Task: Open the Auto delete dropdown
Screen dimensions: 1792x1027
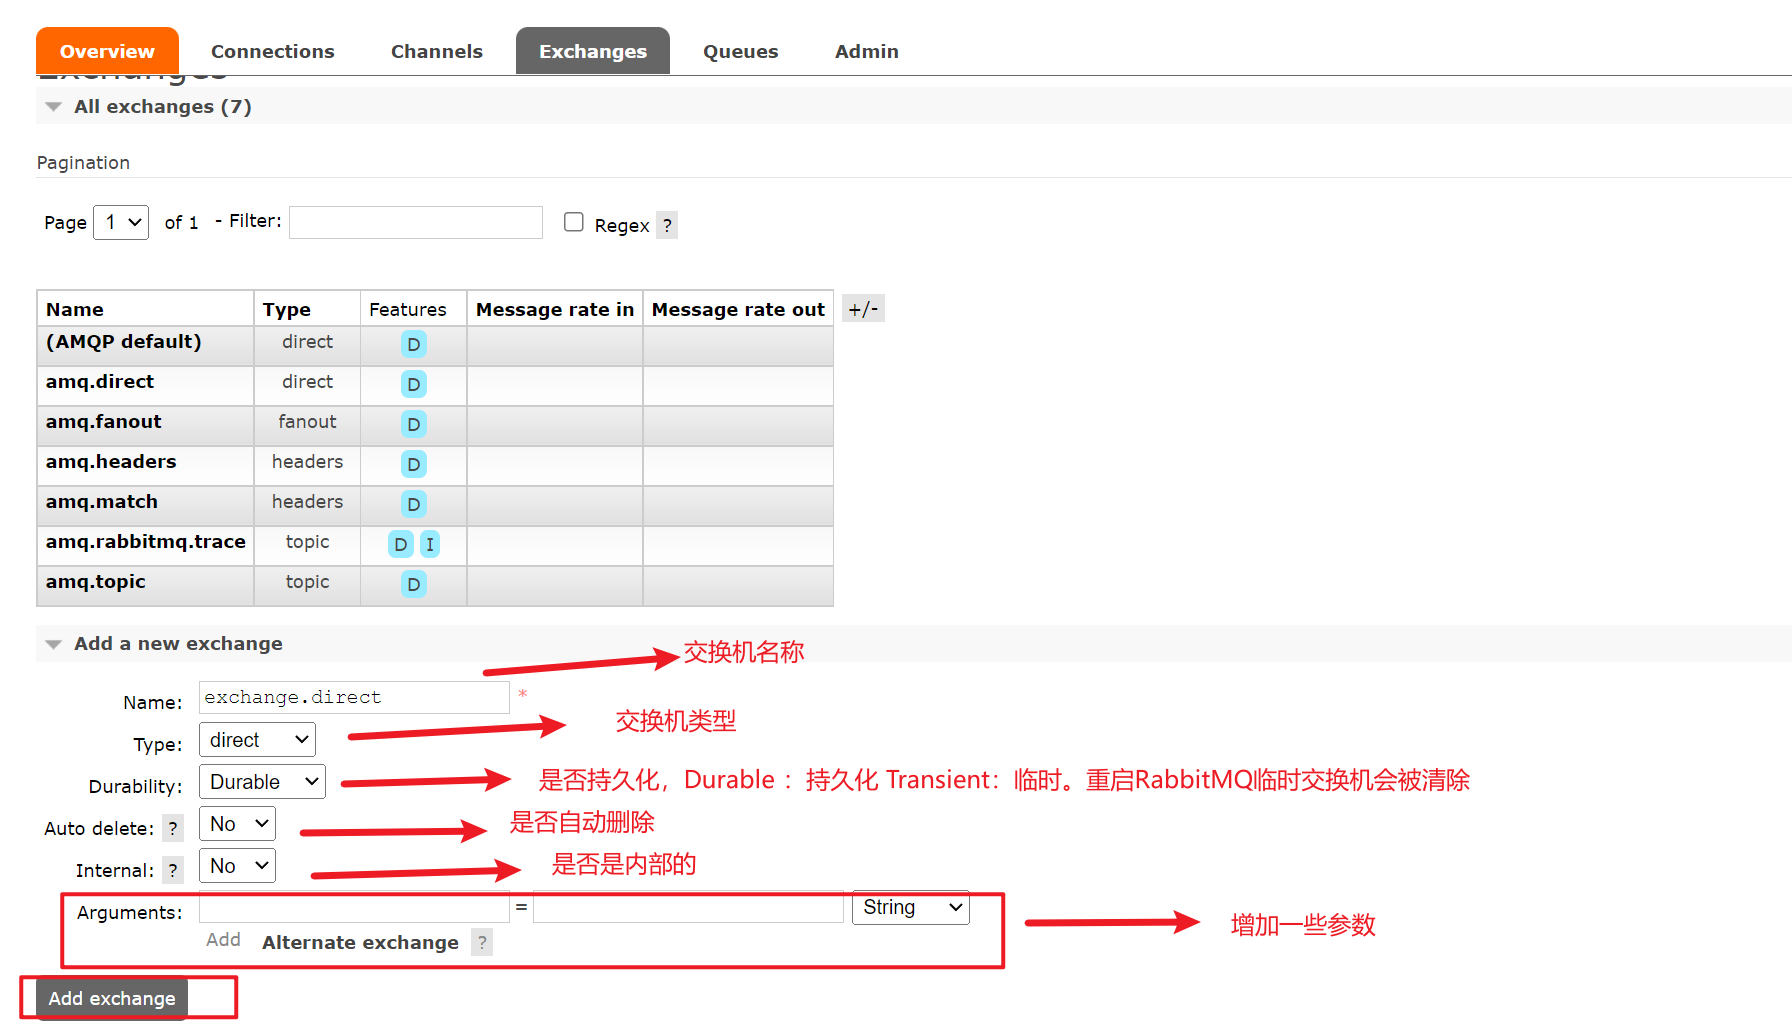Action: [237, 824]
